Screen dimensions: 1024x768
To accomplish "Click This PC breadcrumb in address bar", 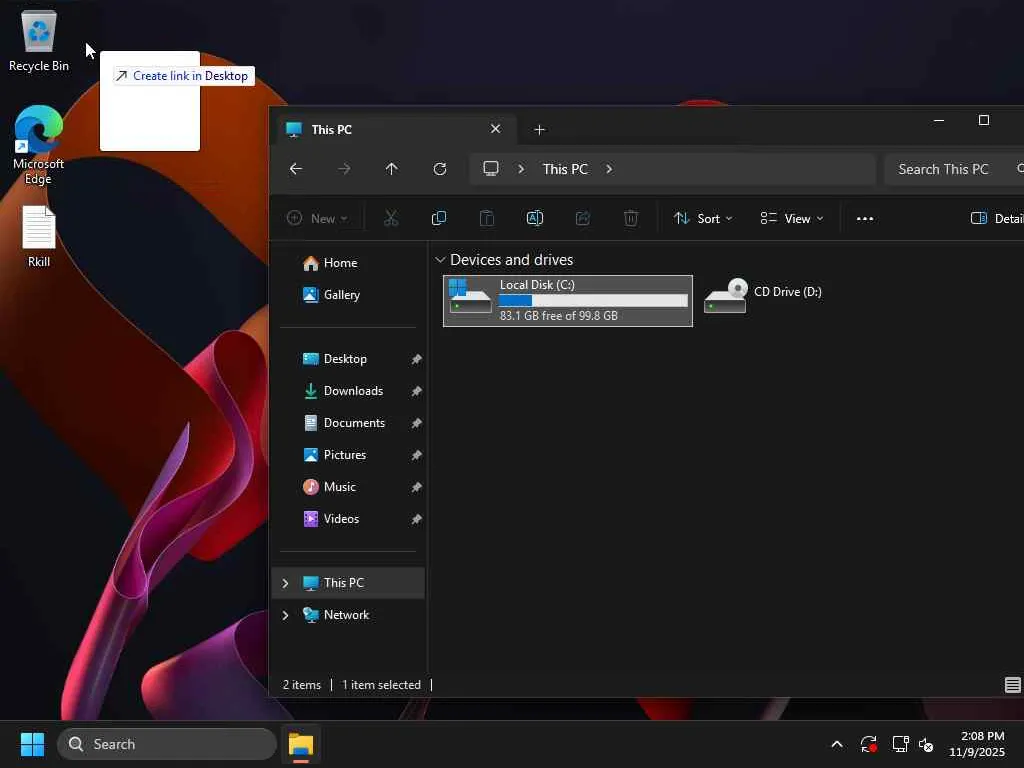I will point(566,169).
